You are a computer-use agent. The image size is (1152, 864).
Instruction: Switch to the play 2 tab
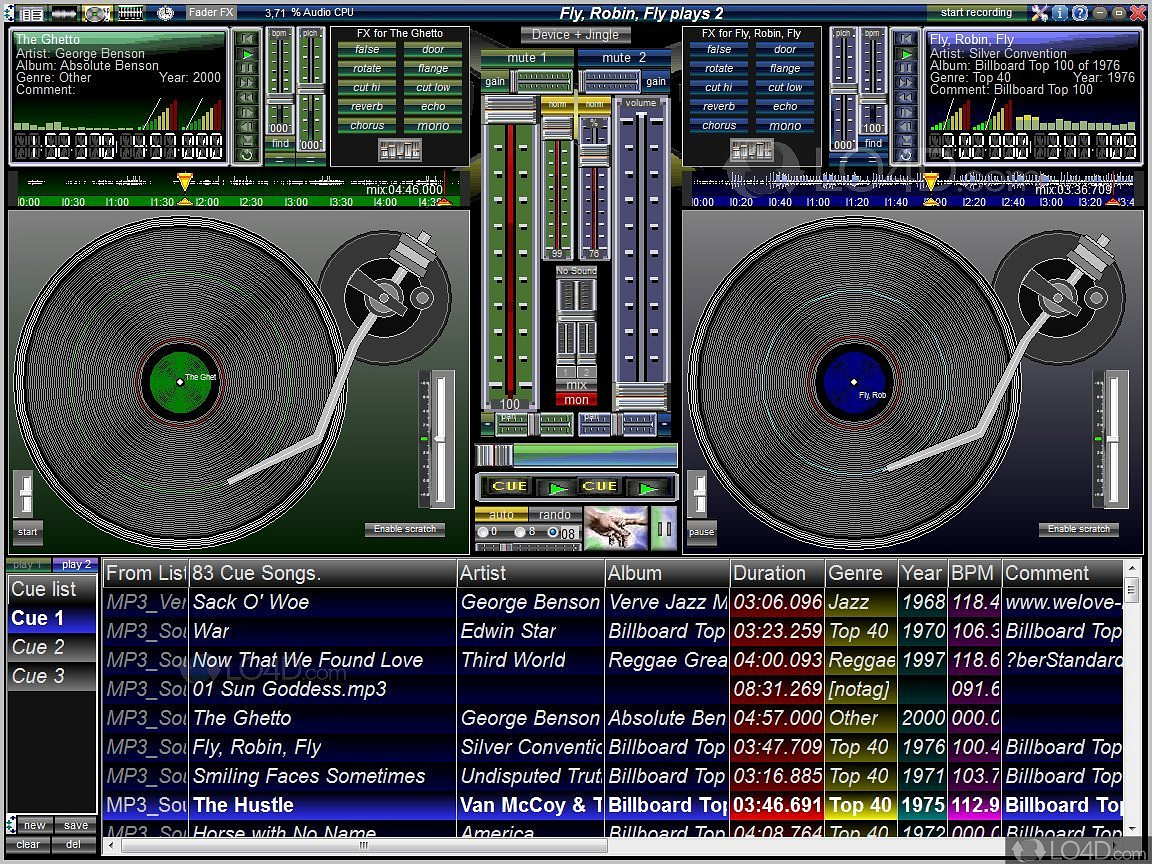point(75,565)
